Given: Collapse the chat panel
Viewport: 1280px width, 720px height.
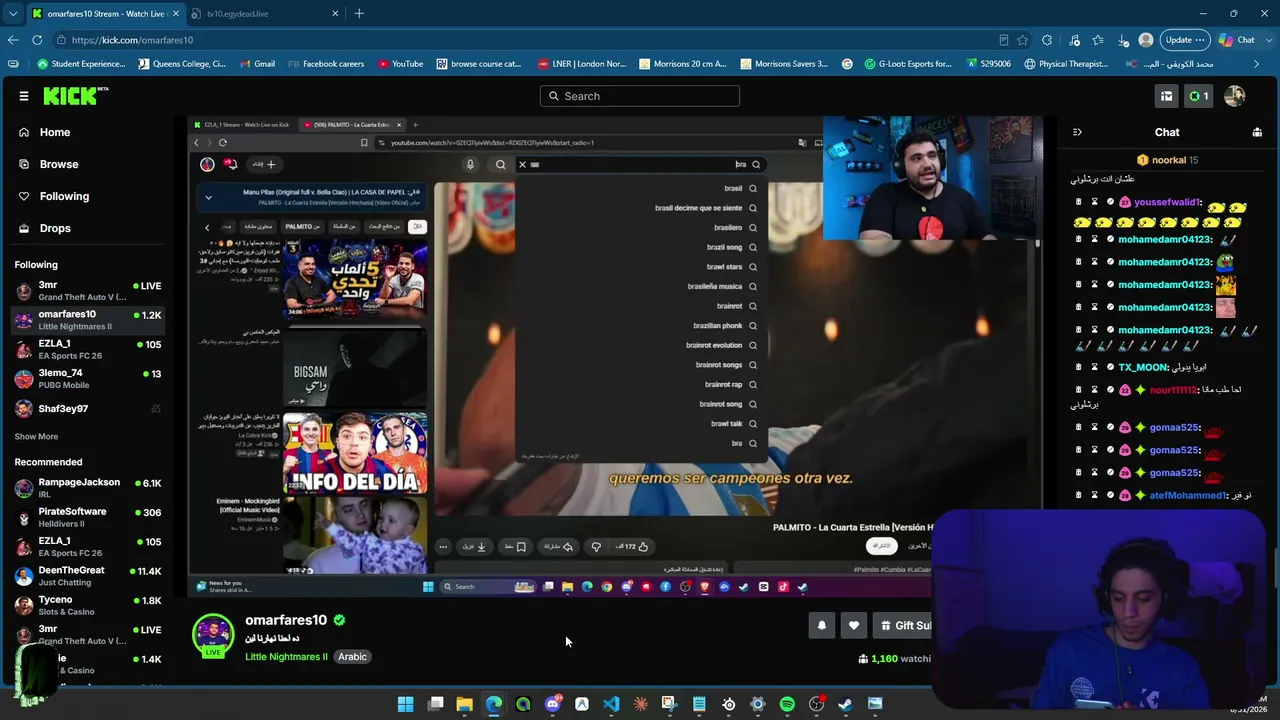Looking at the screenshot, I should 1077,132.
